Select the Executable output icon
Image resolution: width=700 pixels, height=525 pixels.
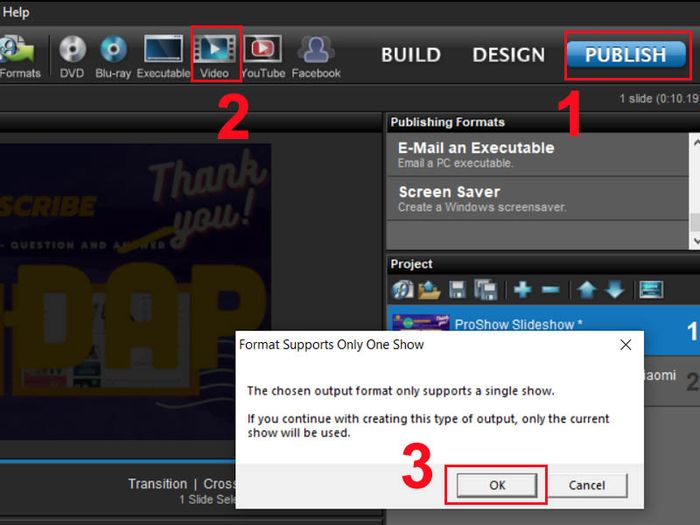point(163,57)
